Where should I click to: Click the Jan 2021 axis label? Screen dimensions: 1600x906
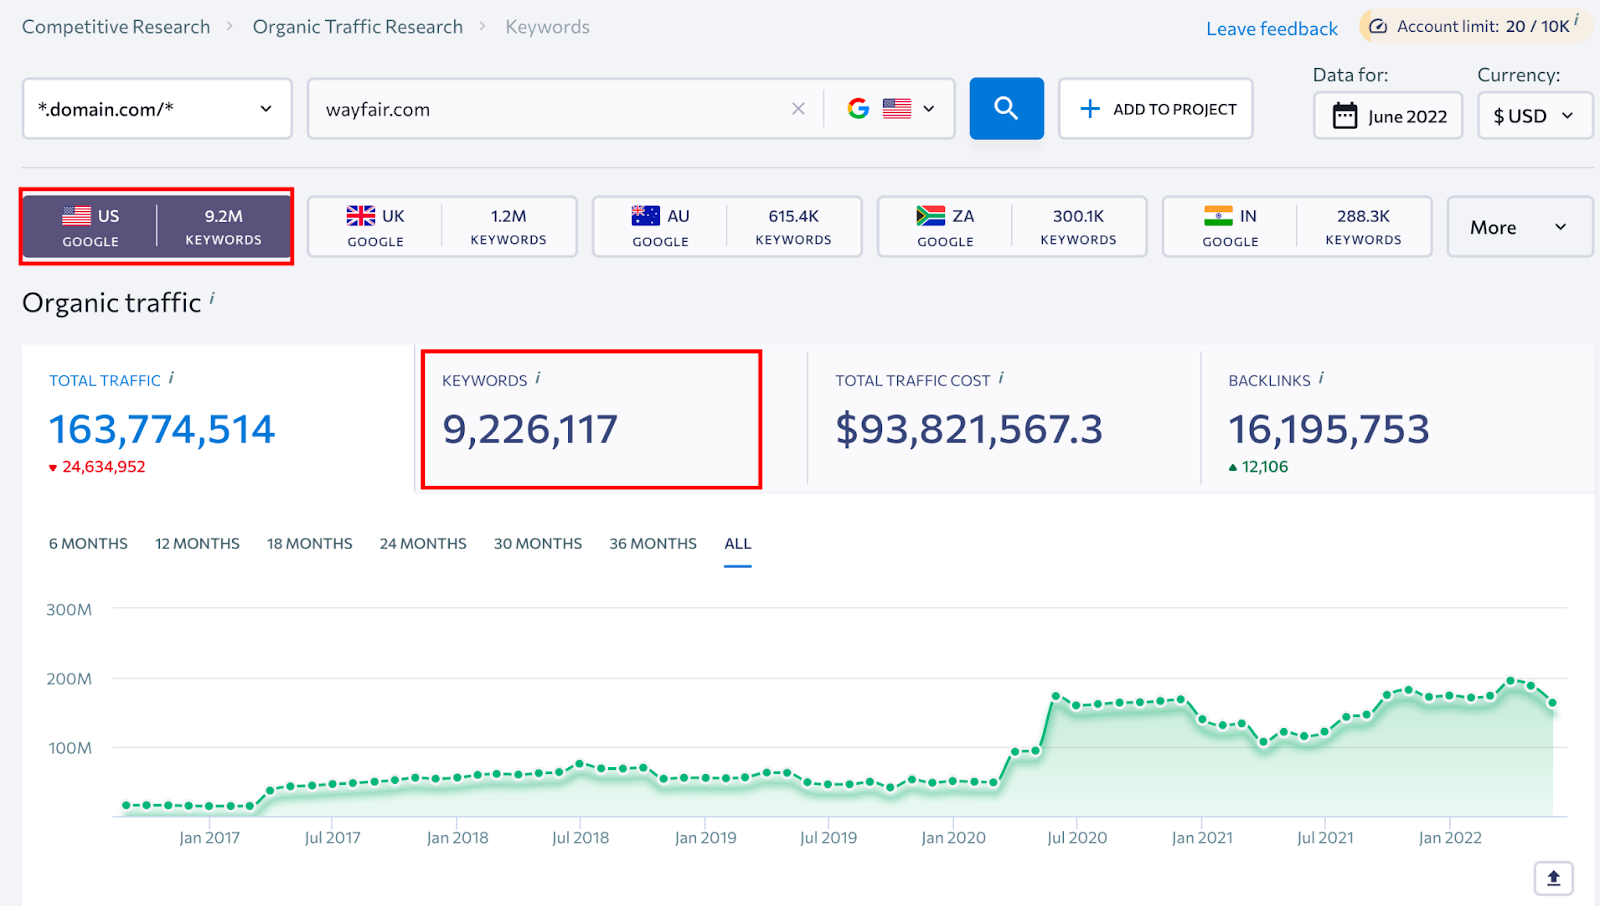[1202, 838]
